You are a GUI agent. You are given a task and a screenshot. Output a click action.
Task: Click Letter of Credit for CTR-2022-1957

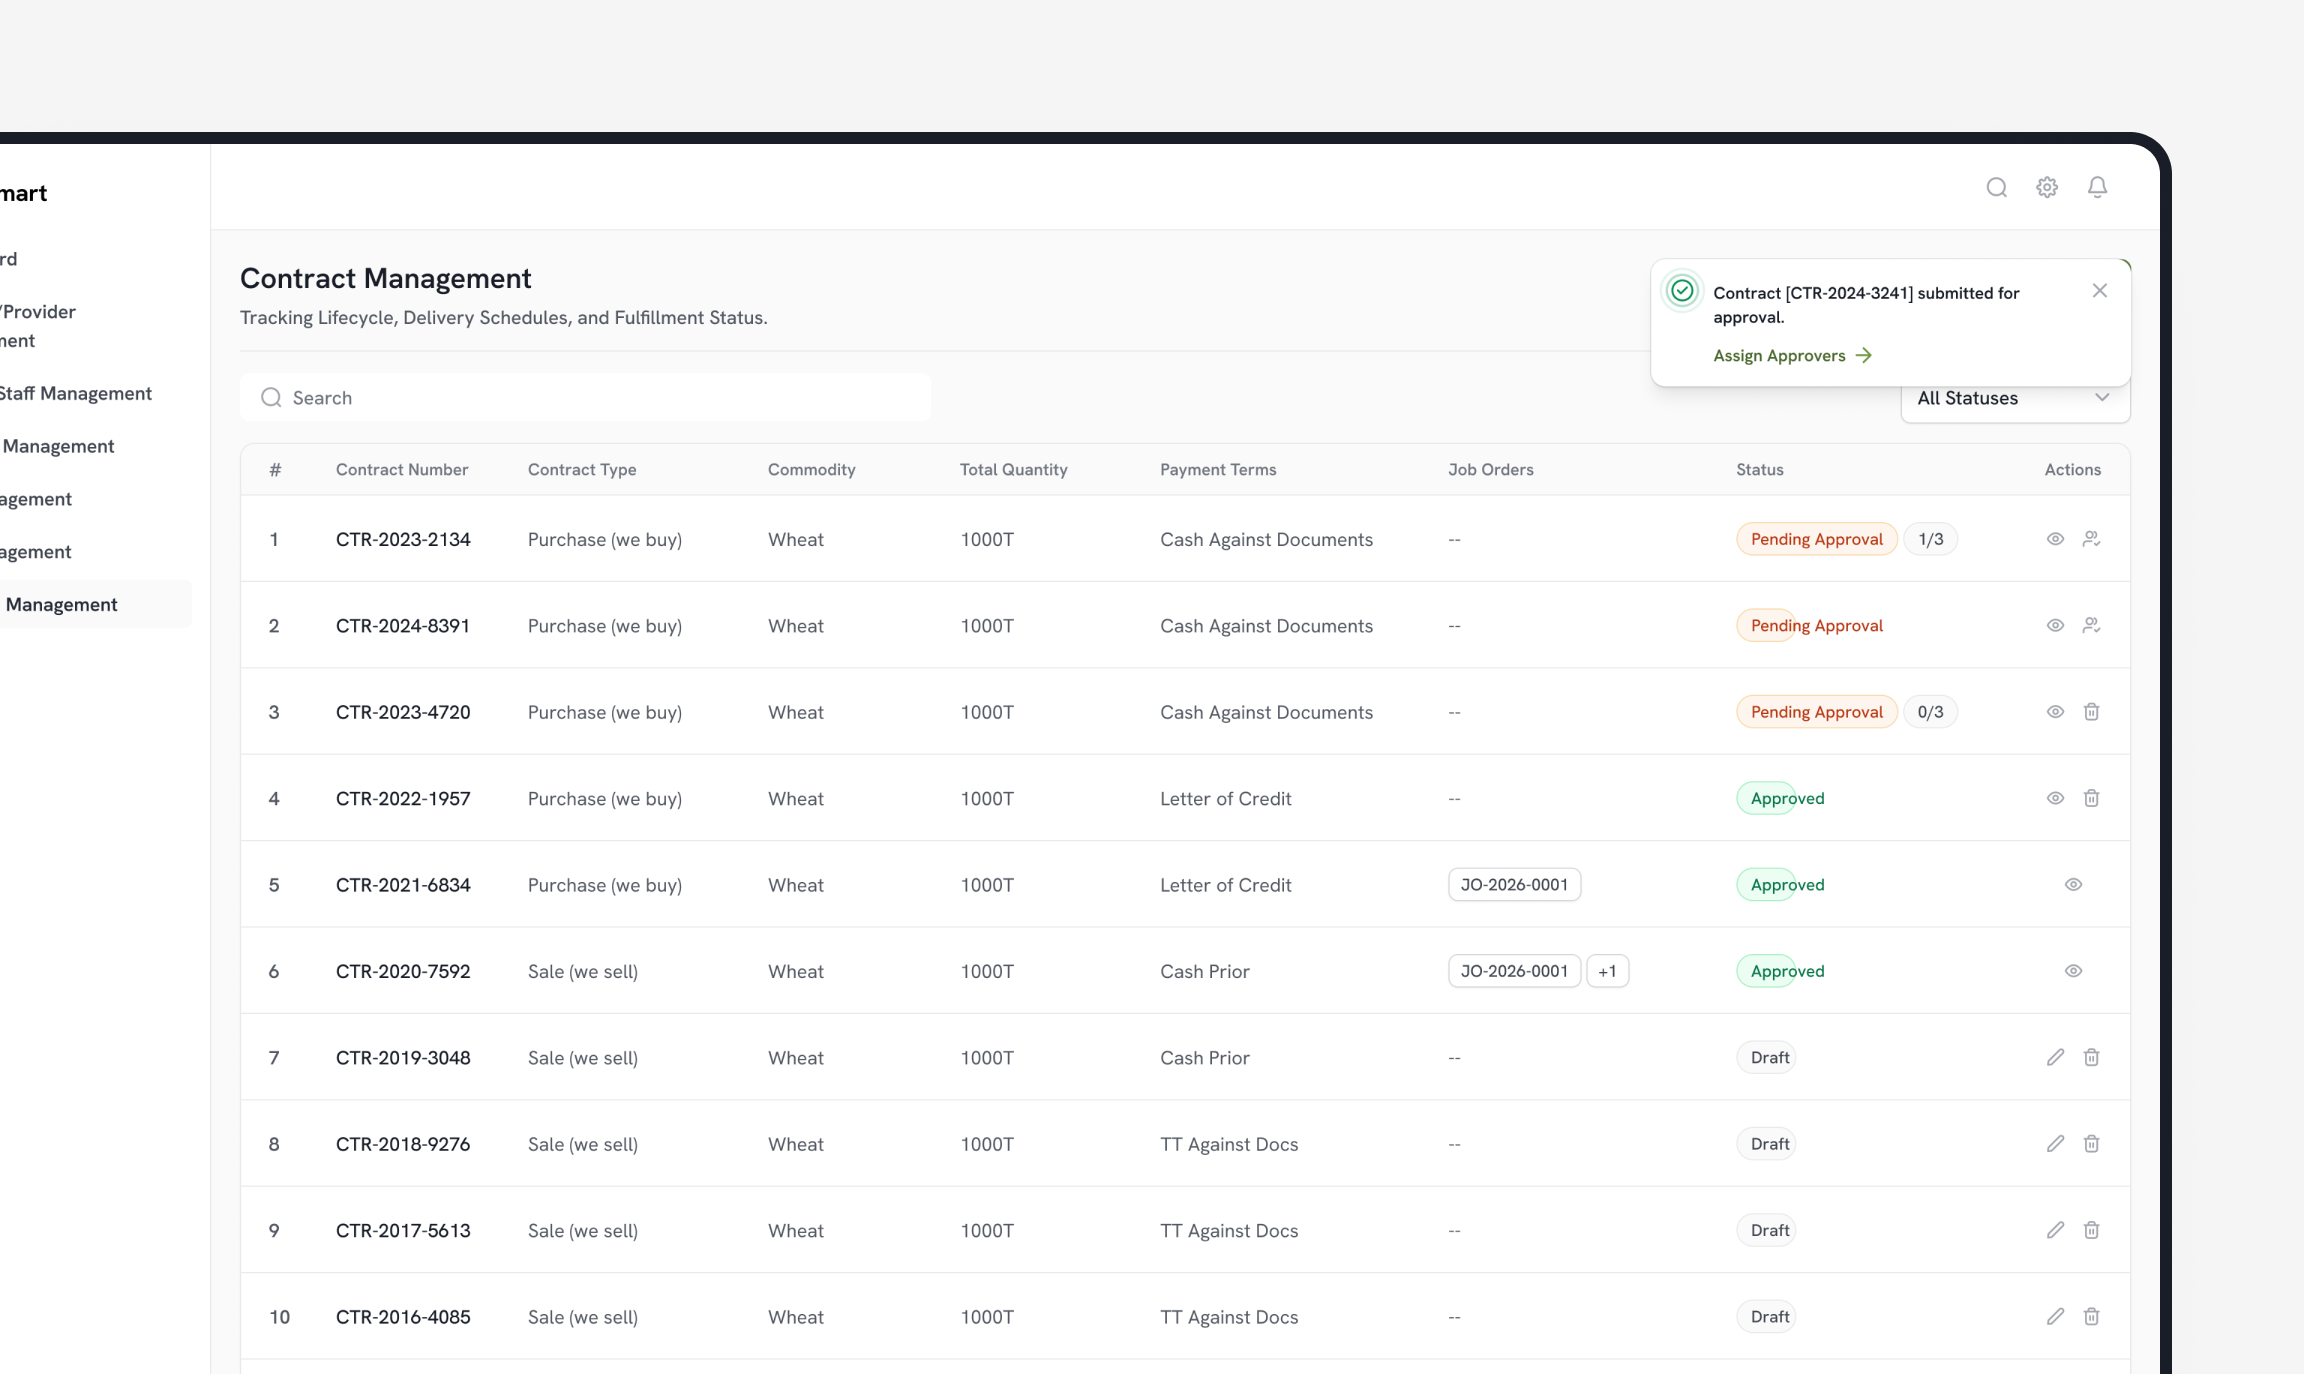[1226, 799]
